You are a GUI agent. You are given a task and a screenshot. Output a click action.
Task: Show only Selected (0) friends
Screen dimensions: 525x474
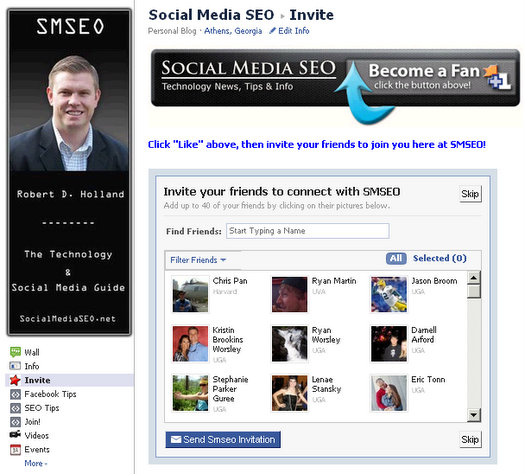point(440,258)
